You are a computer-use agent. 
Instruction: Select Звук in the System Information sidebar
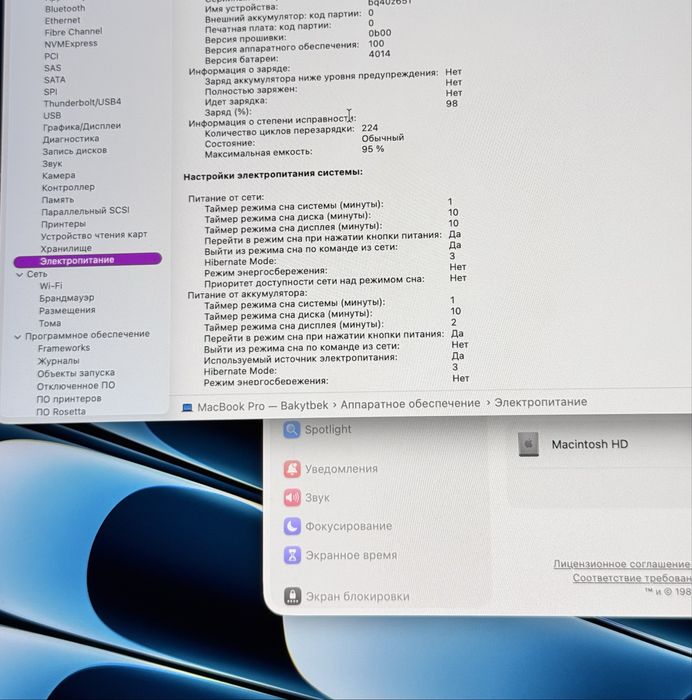pyautogui.click(x=52, y=164)
